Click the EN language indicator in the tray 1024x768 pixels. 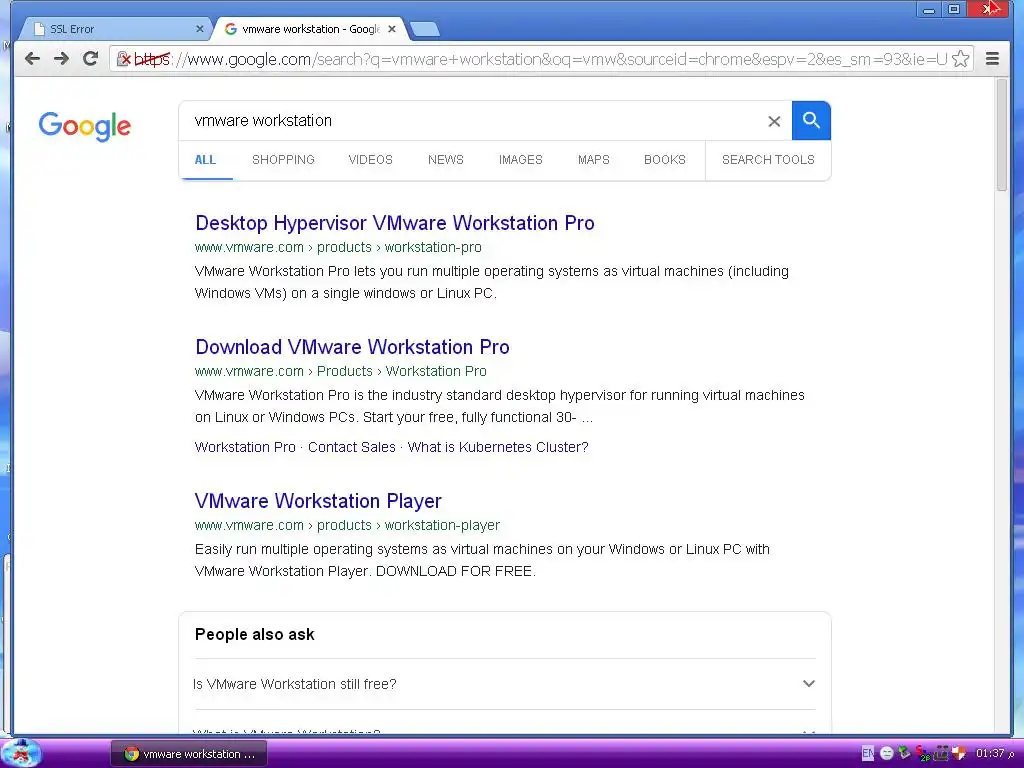[x=868, y=753]
